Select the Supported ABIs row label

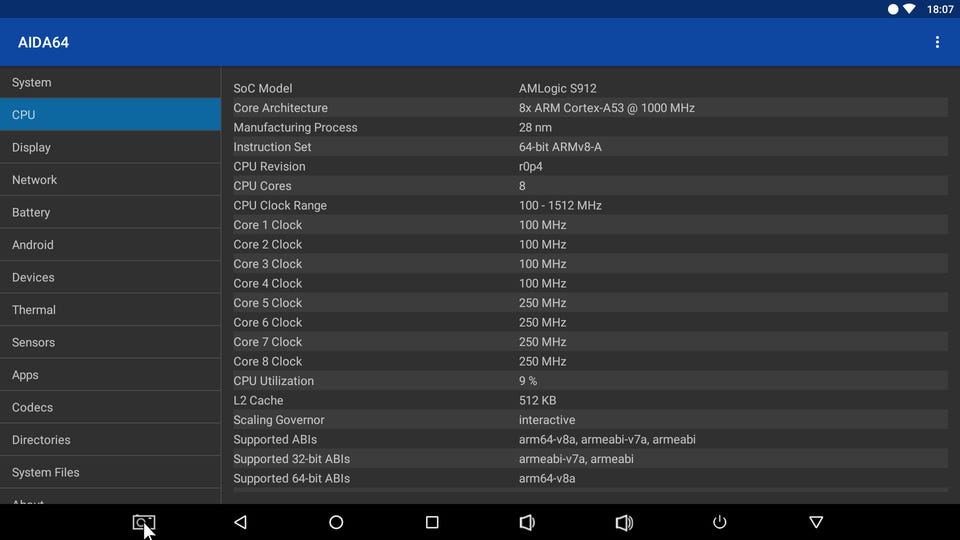(275, 440)
